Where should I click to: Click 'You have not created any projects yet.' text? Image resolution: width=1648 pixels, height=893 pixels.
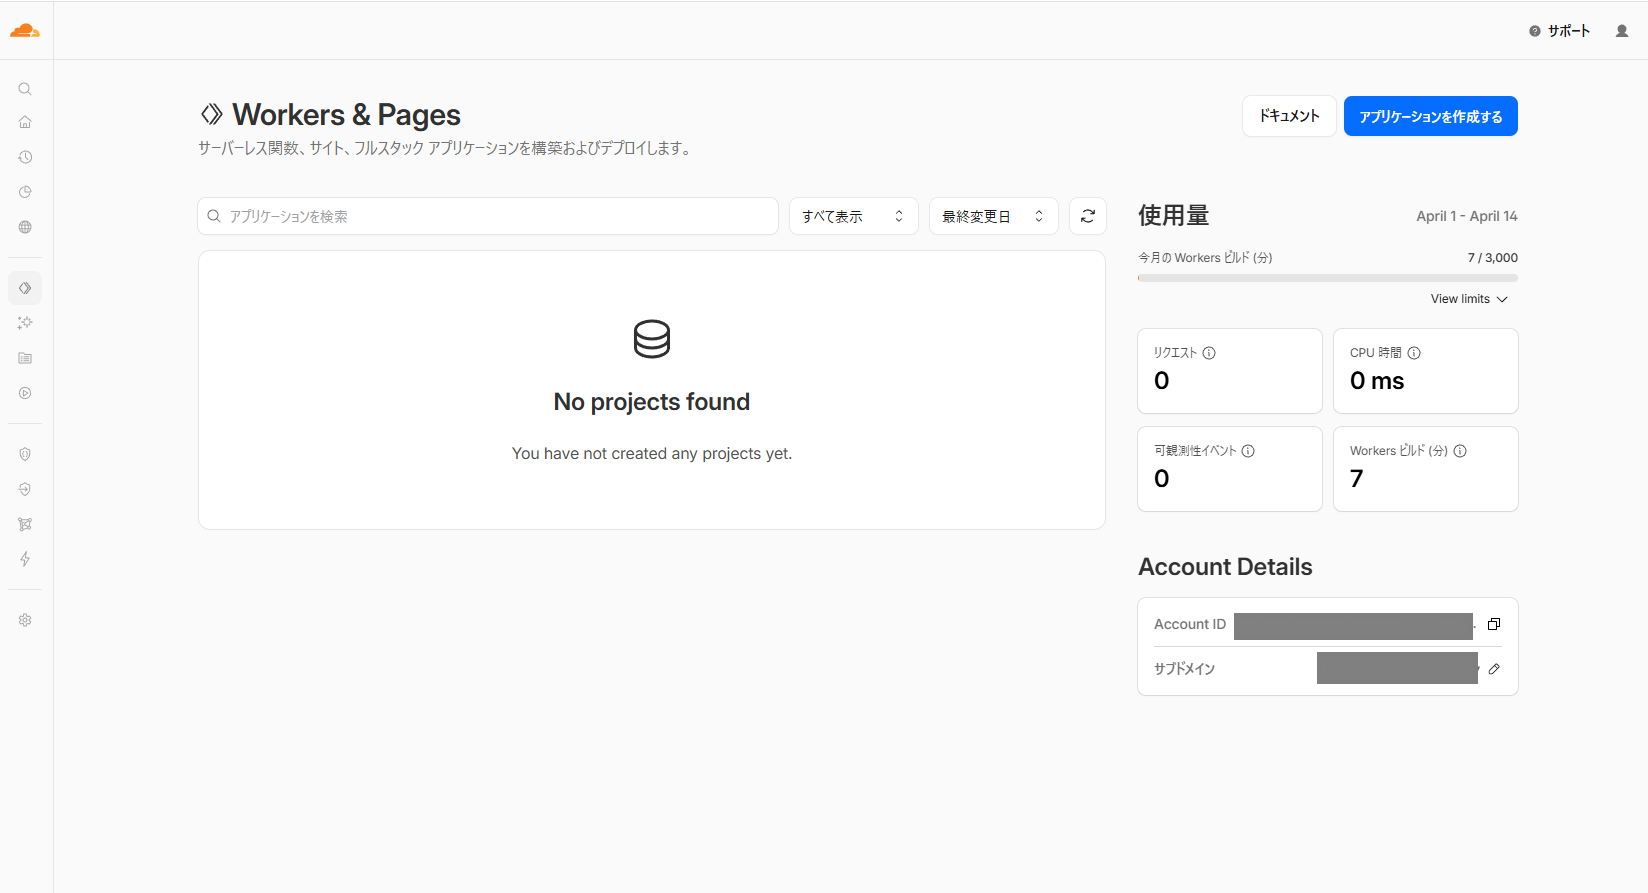[x=652, y=454]
